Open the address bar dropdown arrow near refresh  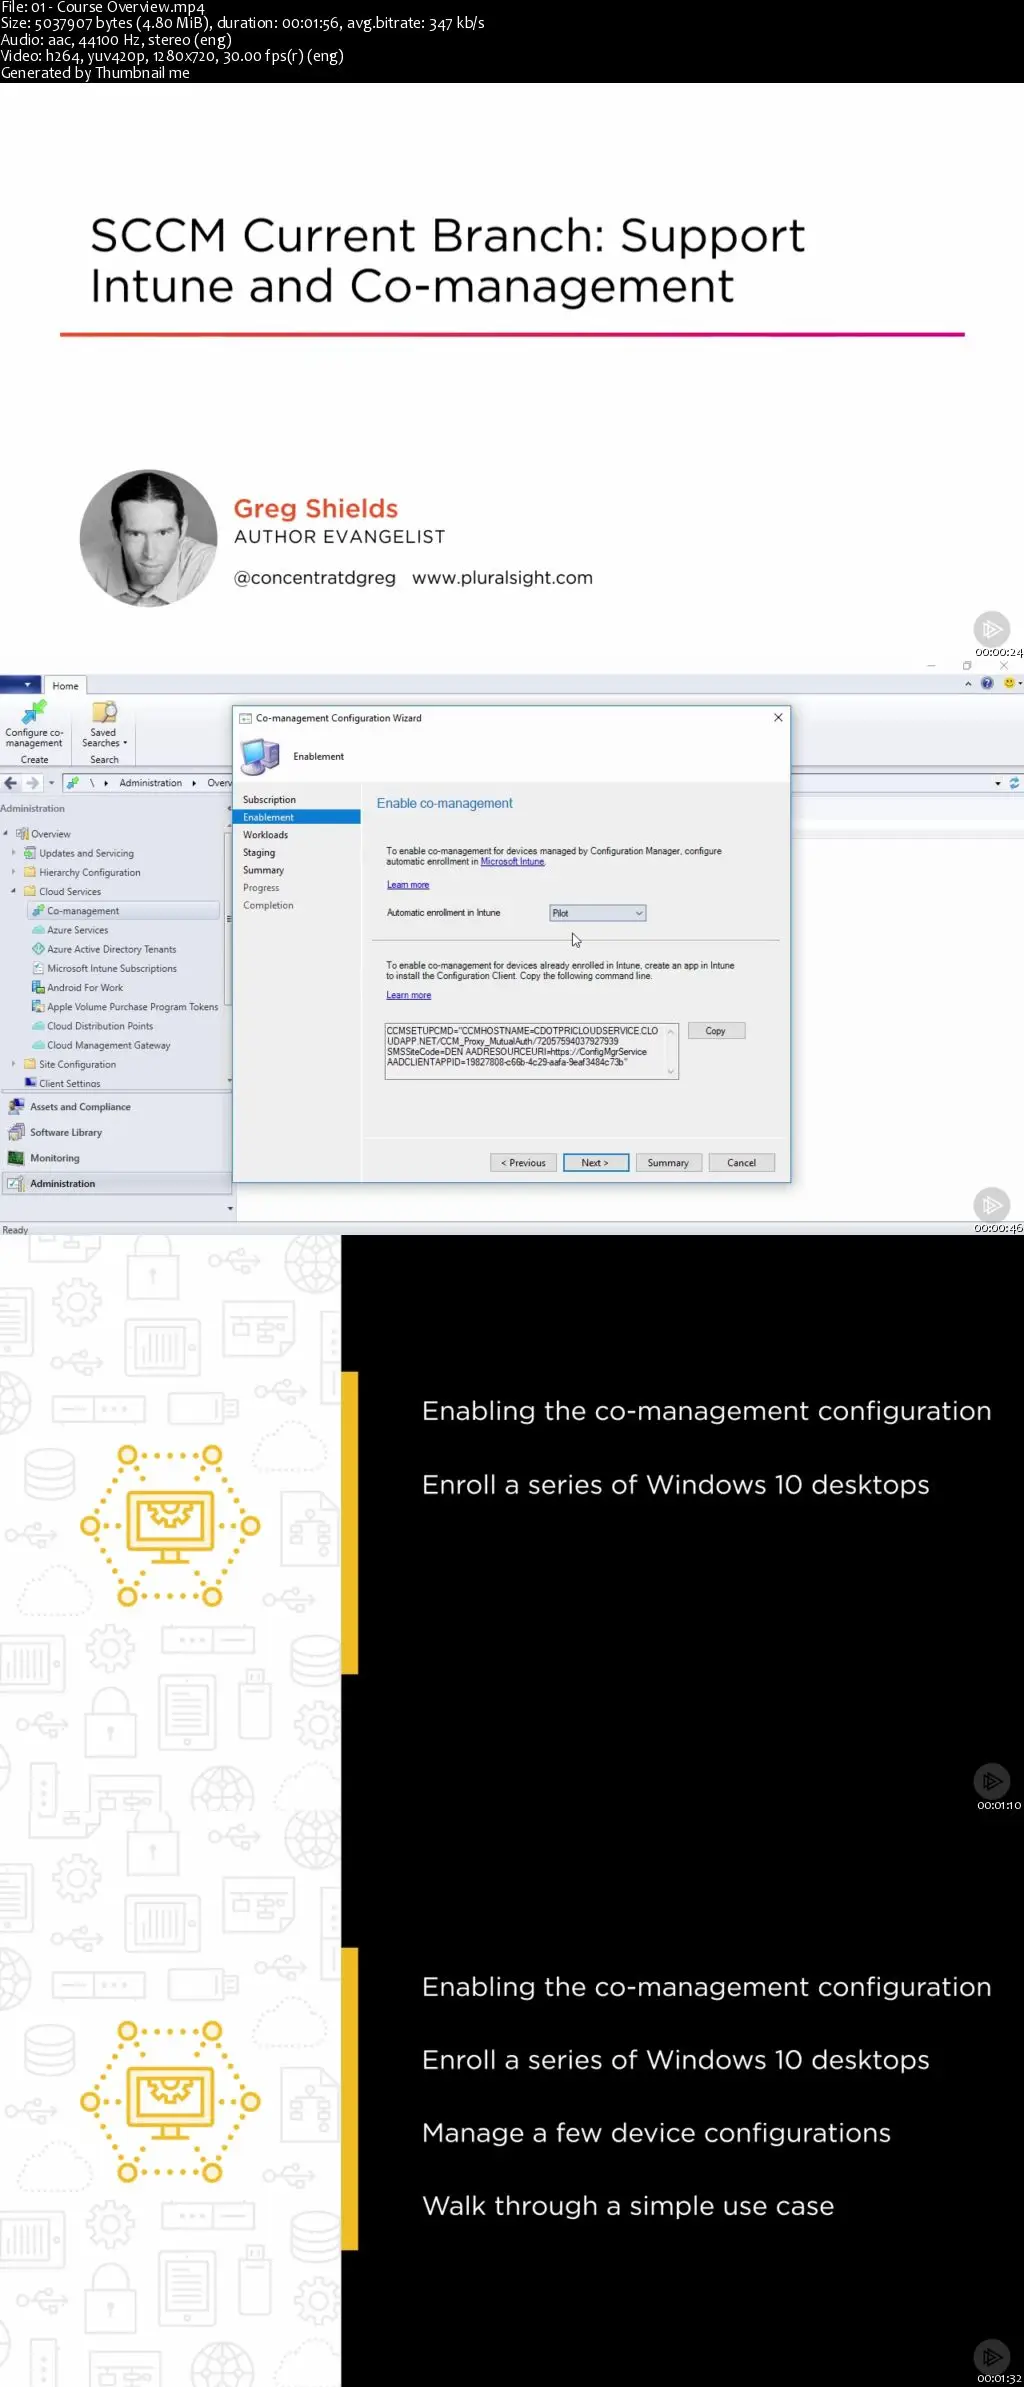click(x=998, y=784)
